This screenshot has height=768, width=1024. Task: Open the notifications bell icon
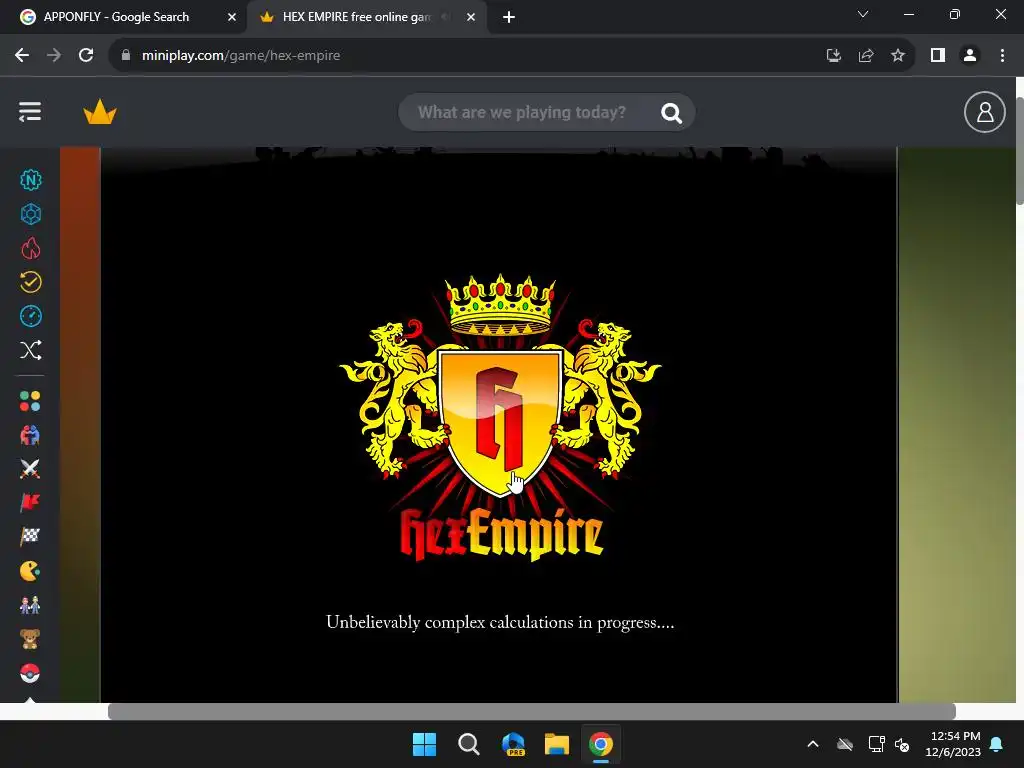[997, 744]
